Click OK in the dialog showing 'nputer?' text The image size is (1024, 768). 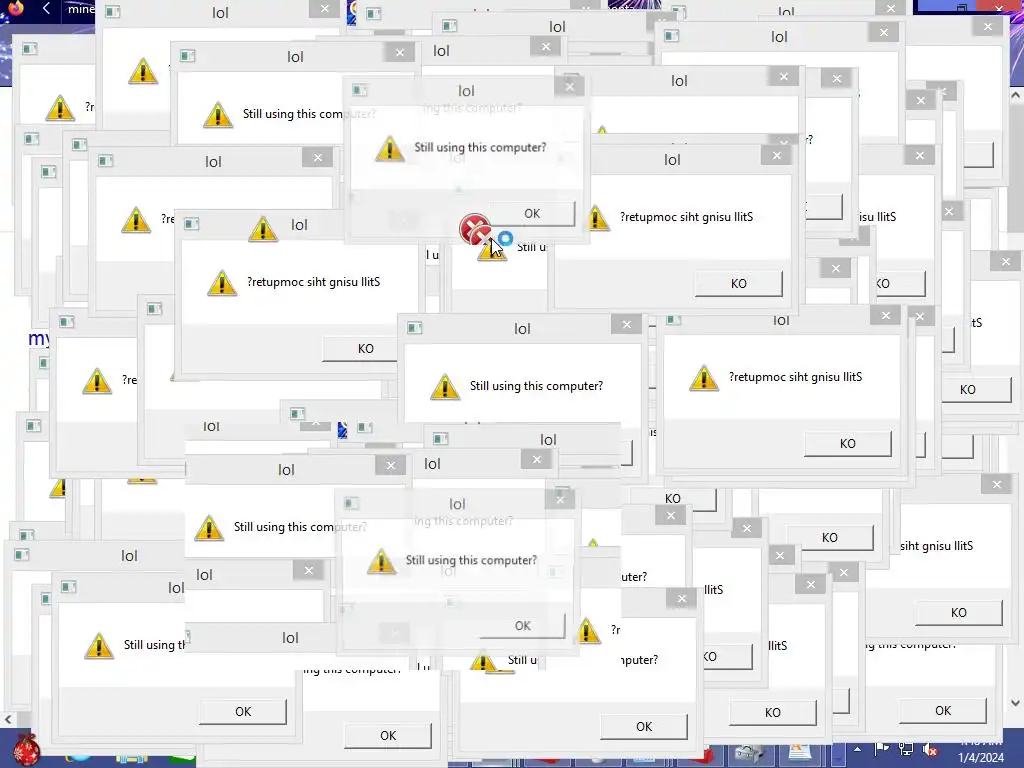pyautogui.click(x=644, y=727)
